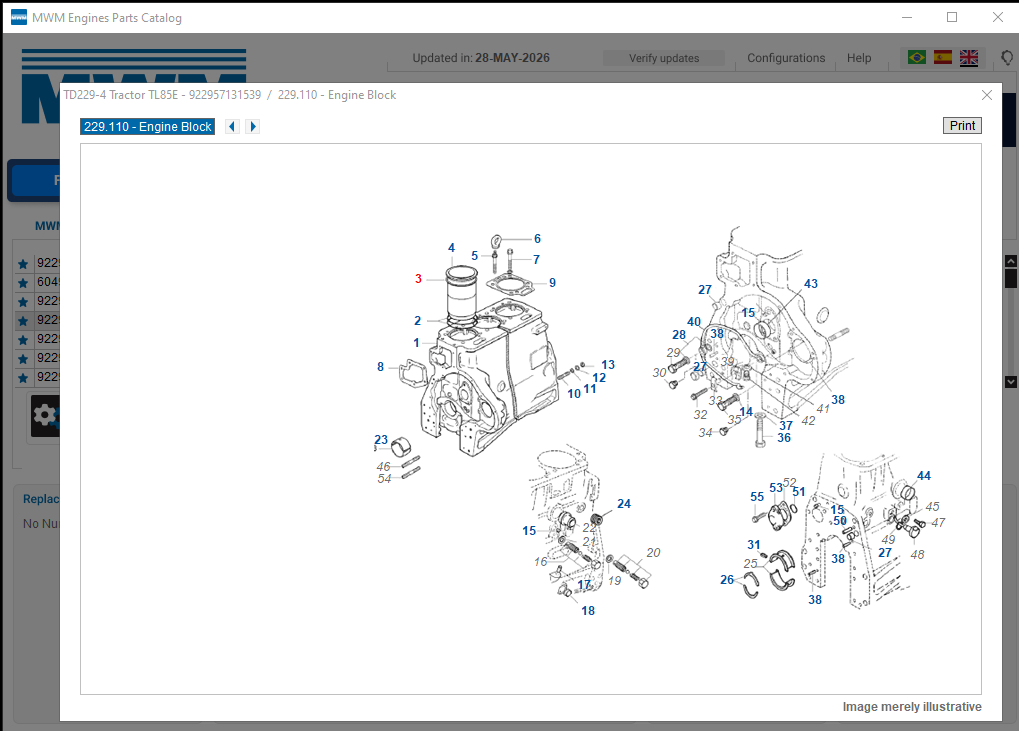Open the Help menu
This screenshot has width=1019, height=731.
coord(858,58)
